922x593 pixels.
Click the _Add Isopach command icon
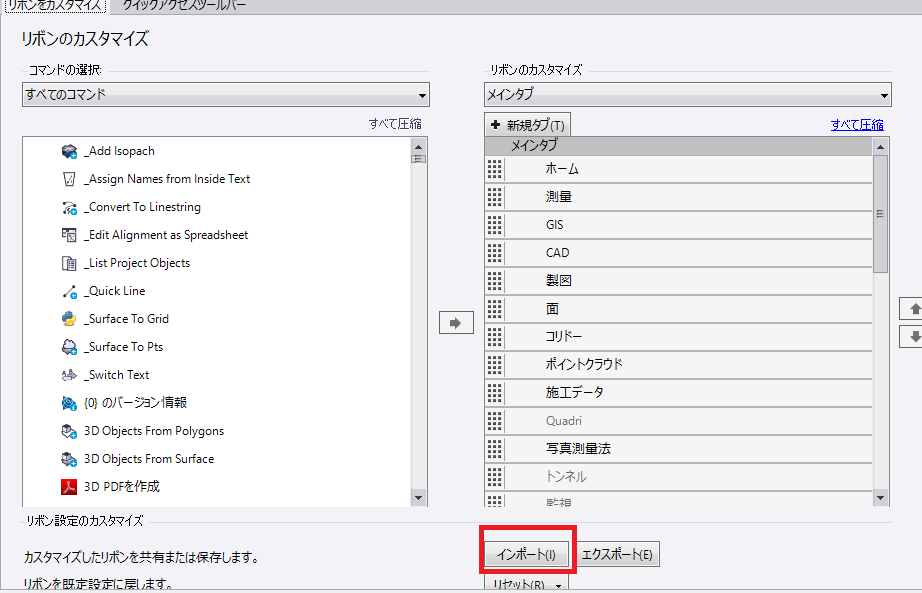(x=69, y=151)
